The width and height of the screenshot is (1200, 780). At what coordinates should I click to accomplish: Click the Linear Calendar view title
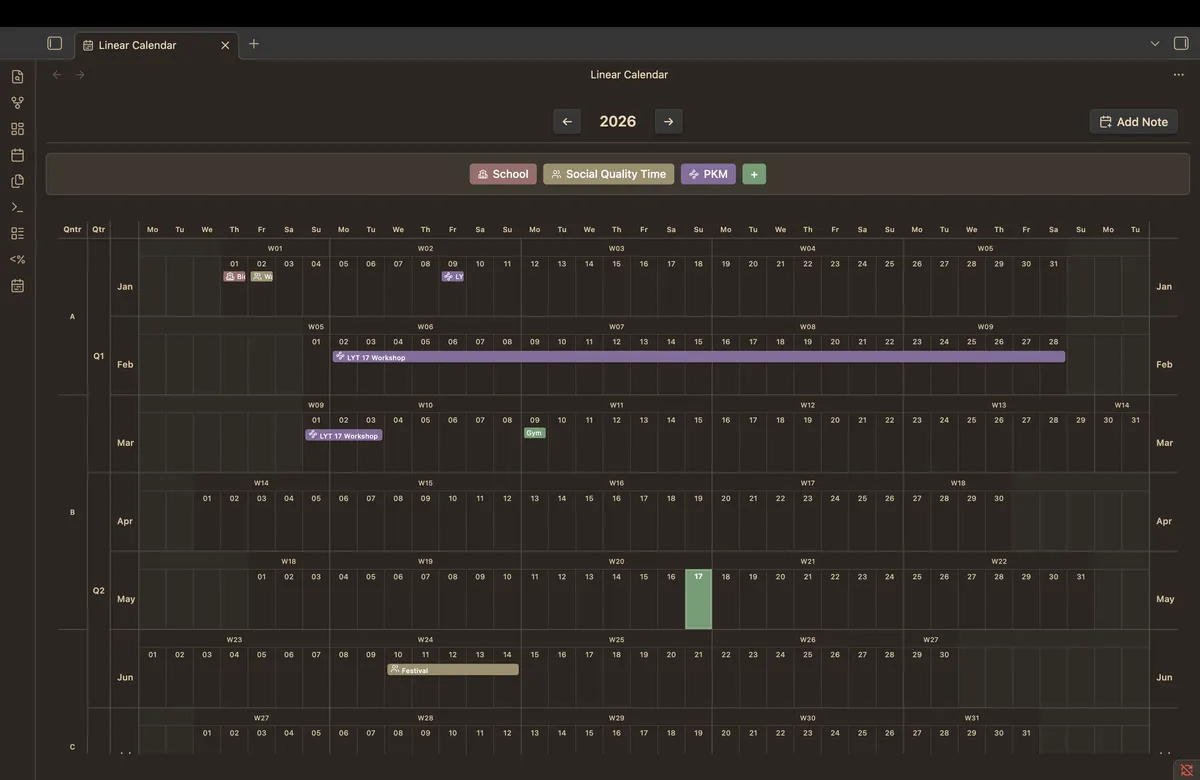click(629, 75)
